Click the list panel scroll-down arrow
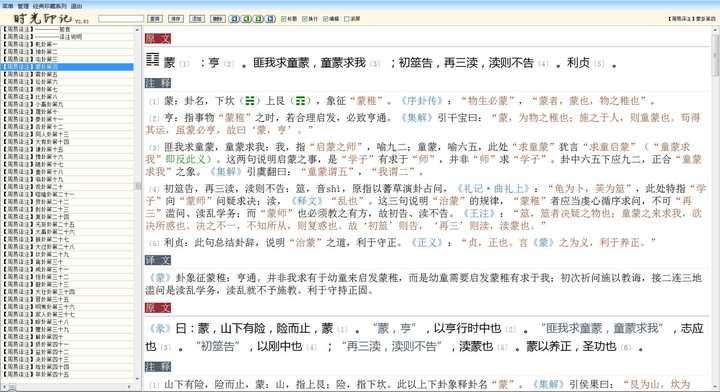 (x=137, y=380)
